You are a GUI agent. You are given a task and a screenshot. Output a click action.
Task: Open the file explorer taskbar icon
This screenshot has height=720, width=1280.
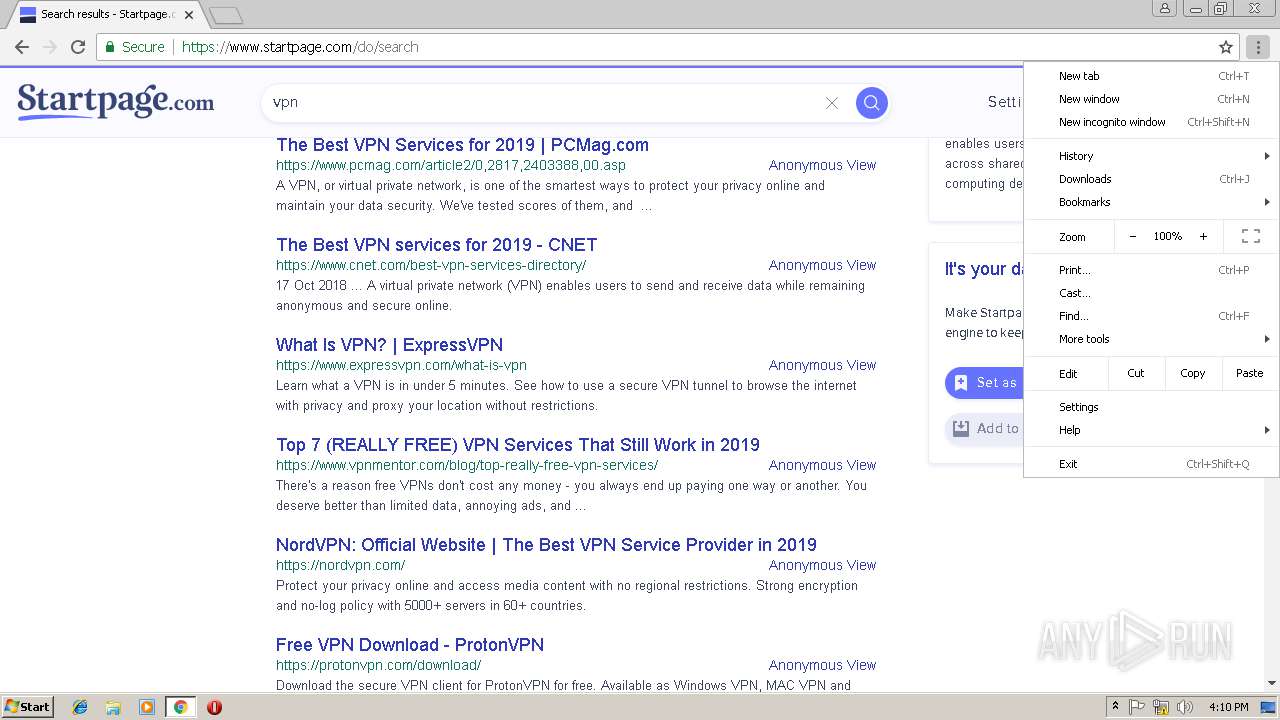coord(113,707)
